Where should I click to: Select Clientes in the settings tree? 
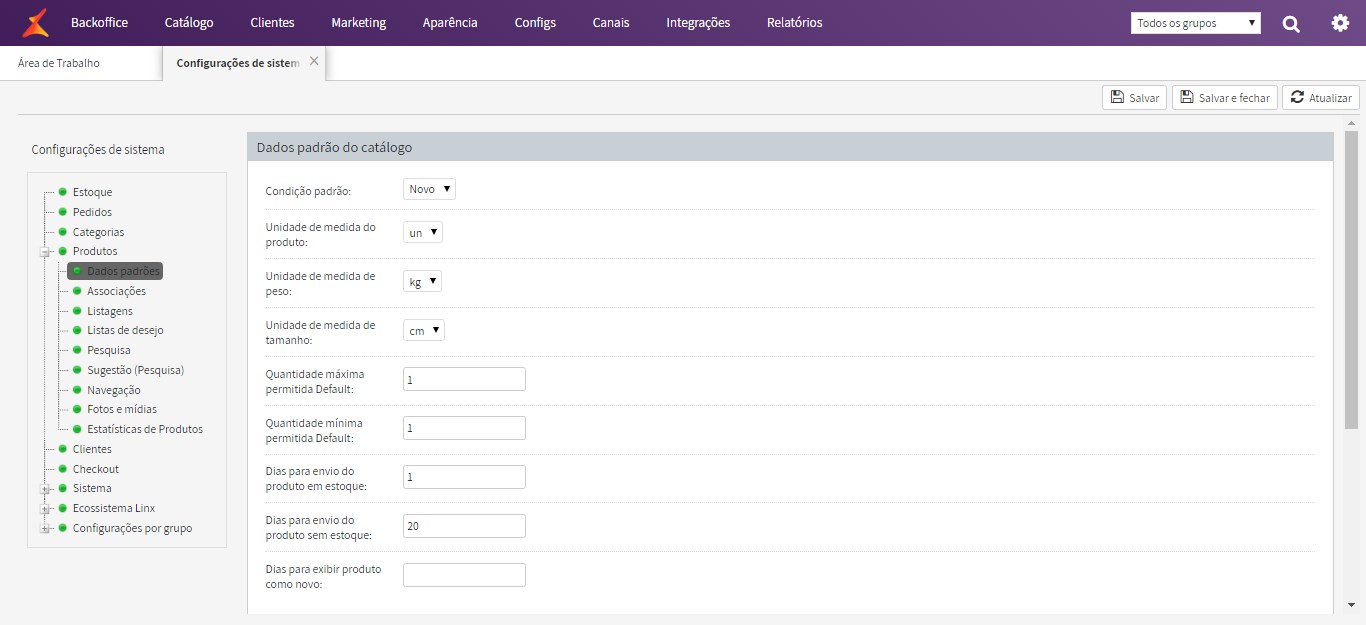pyautogui.click(x=92, y=449)
